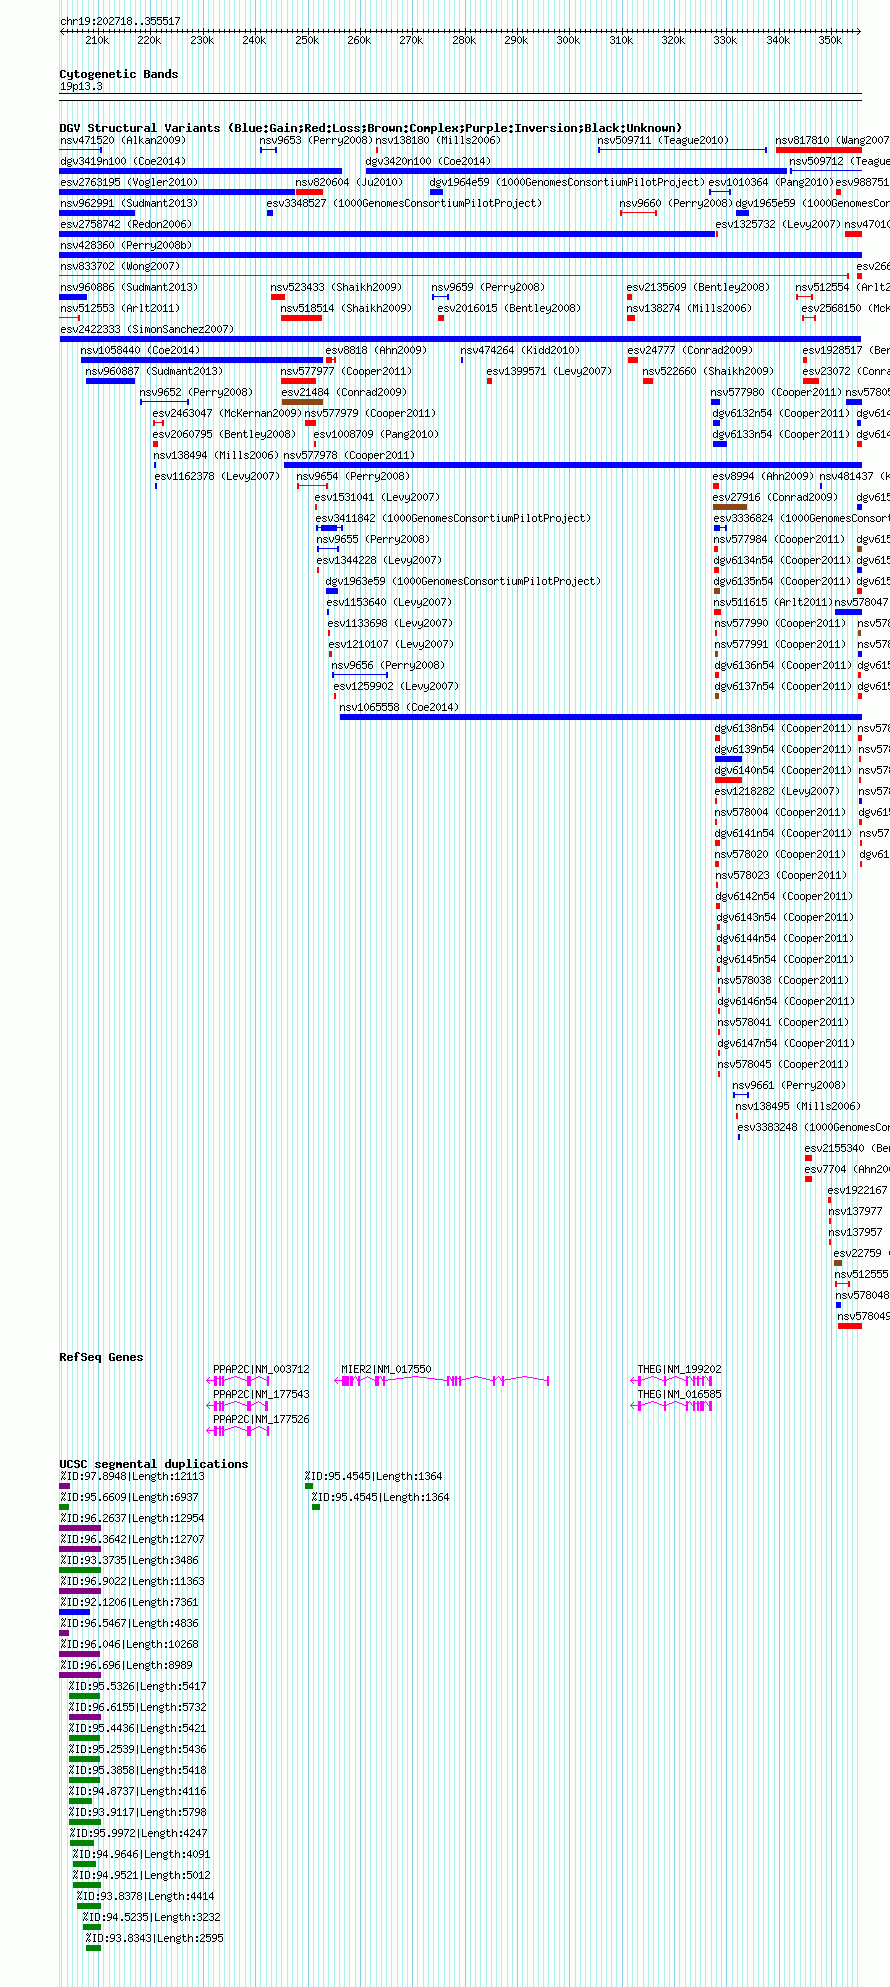890x1987 pixels.
Task: Click the dgv3420n100 (Coe2014) label
Action: click(429, 161)
